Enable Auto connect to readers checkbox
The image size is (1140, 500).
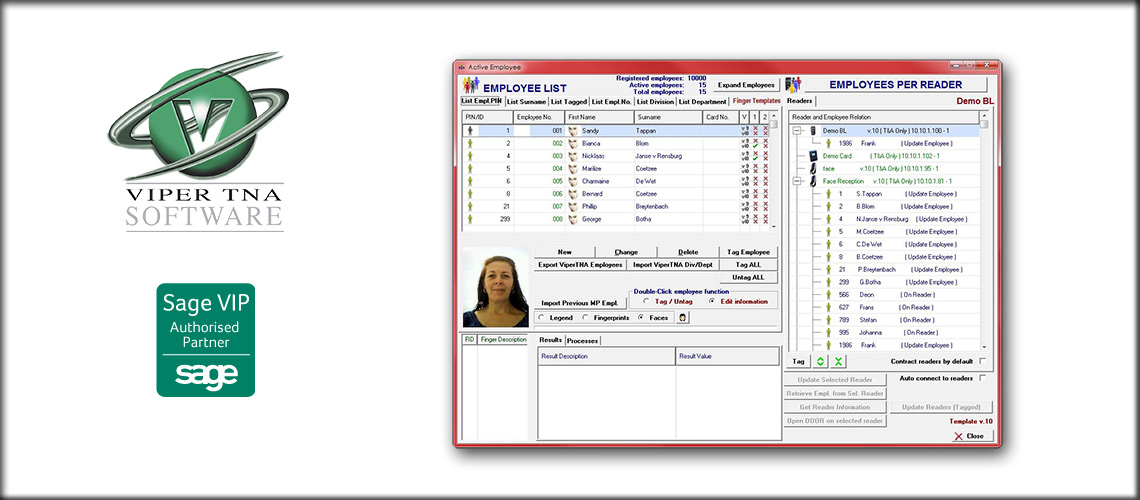pyautogui.click(x=983, y=378)
